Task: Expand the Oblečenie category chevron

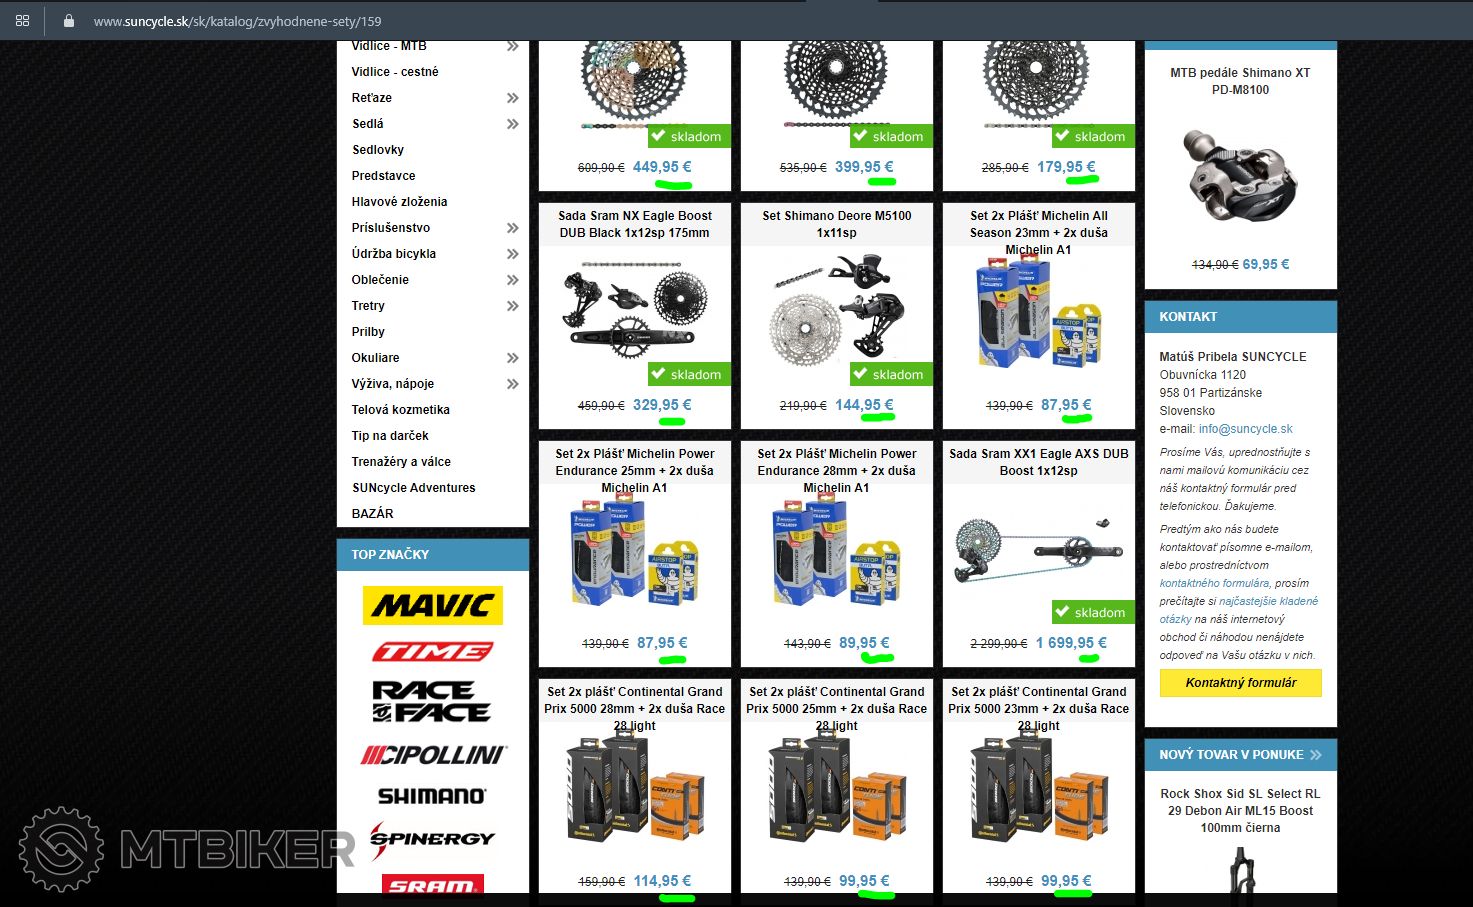Action: point(512,280)
